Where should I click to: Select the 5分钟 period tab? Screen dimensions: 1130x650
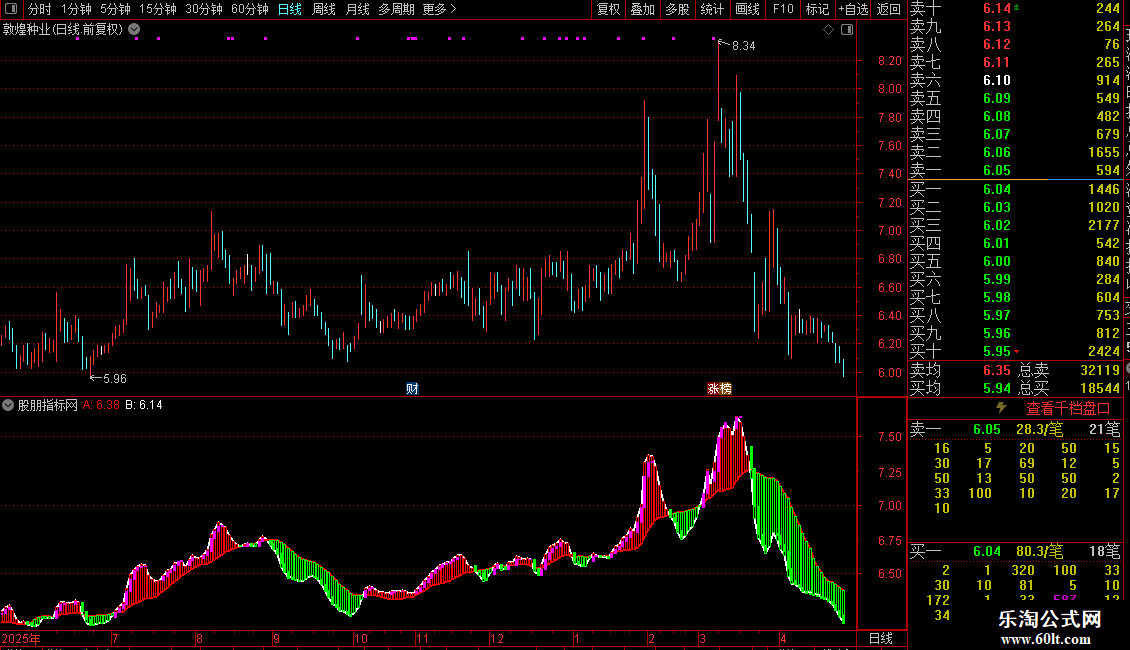coord(115,9)
